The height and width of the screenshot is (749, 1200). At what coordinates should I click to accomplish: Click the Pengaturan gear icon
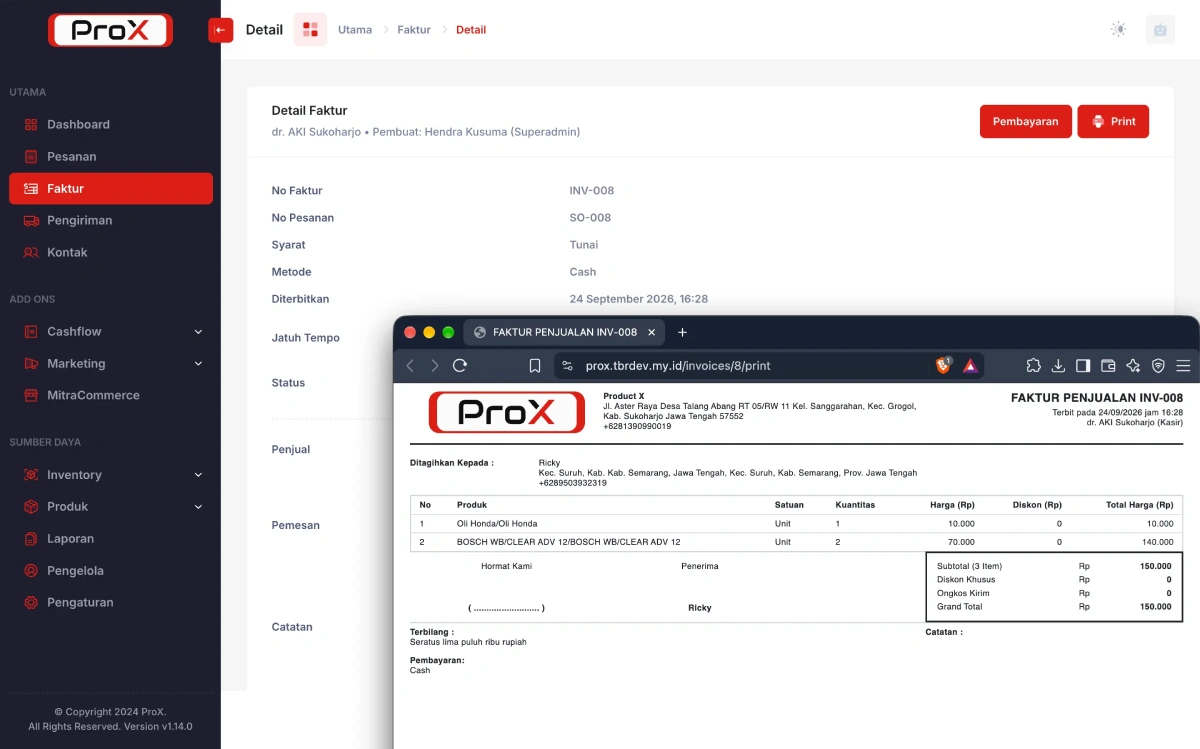(31, 603)
